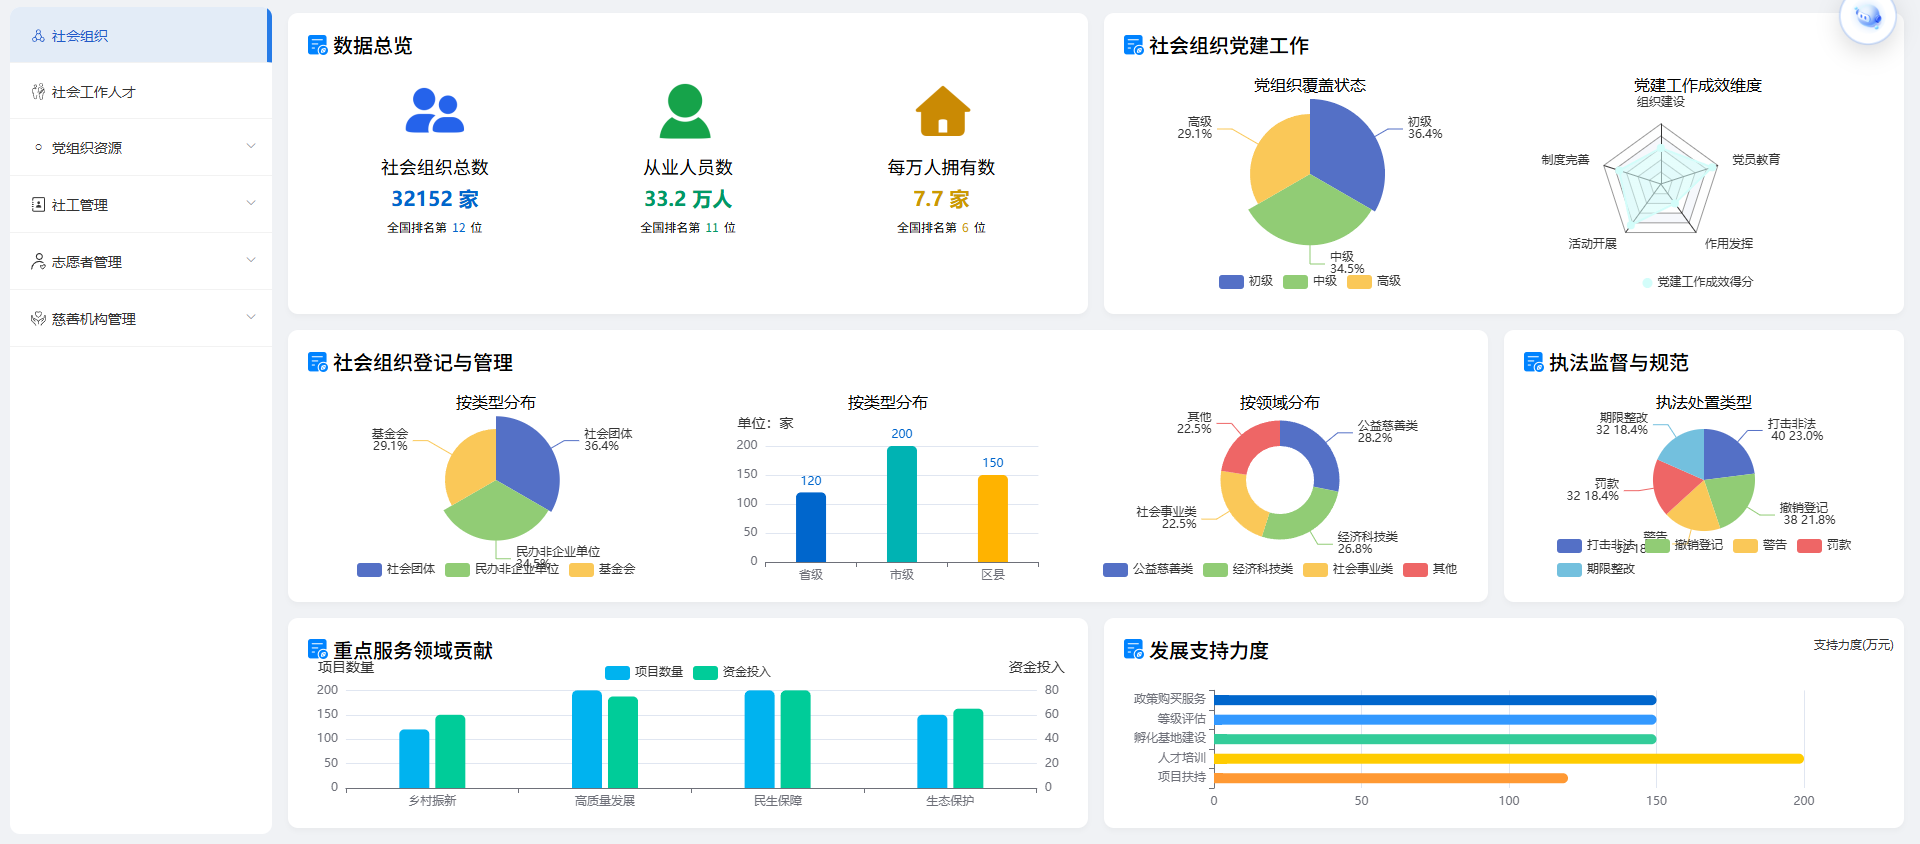Screen dimensions: 1920x844
Task: Click the 慈善机构管理 sidebar icon
Action: click(x=38, y=319)
